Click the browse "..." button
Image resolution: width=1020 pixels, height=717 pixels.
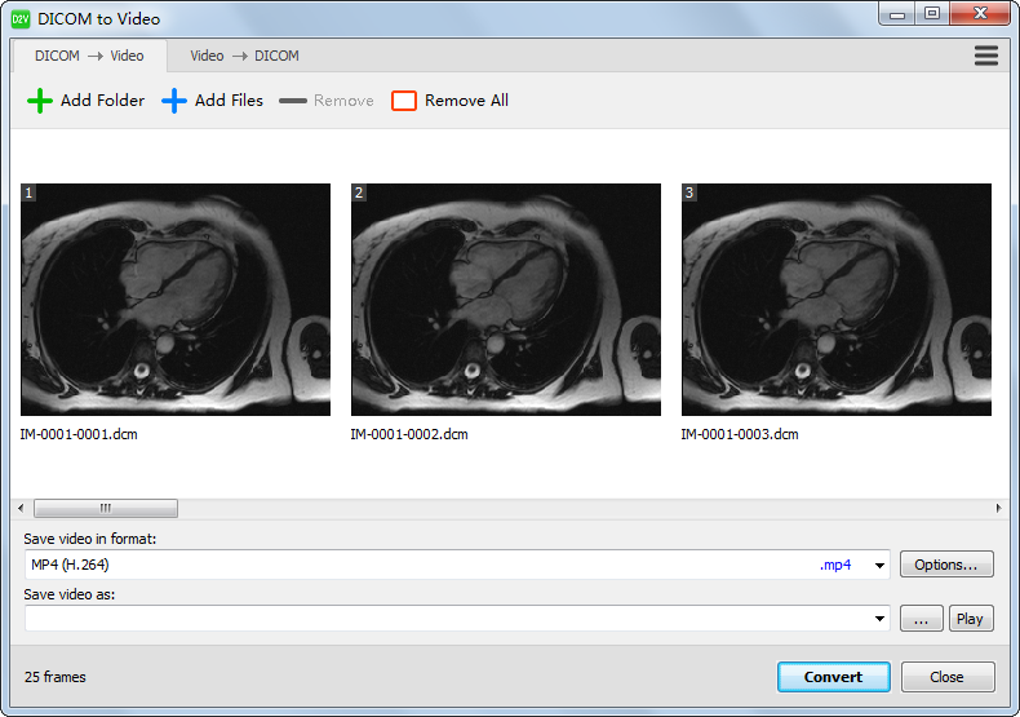point(921,618)
